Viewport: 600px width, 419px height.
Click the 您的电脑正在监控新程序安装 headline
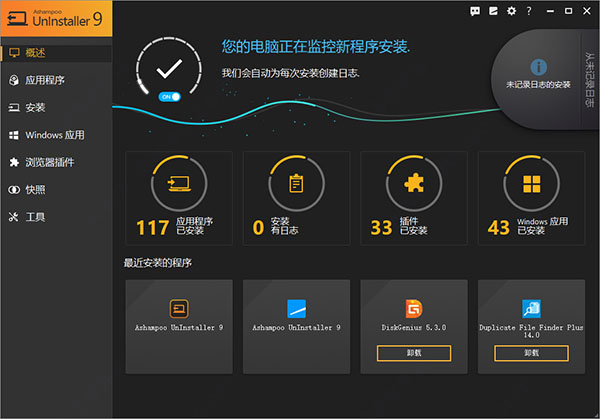pos(316,47)
